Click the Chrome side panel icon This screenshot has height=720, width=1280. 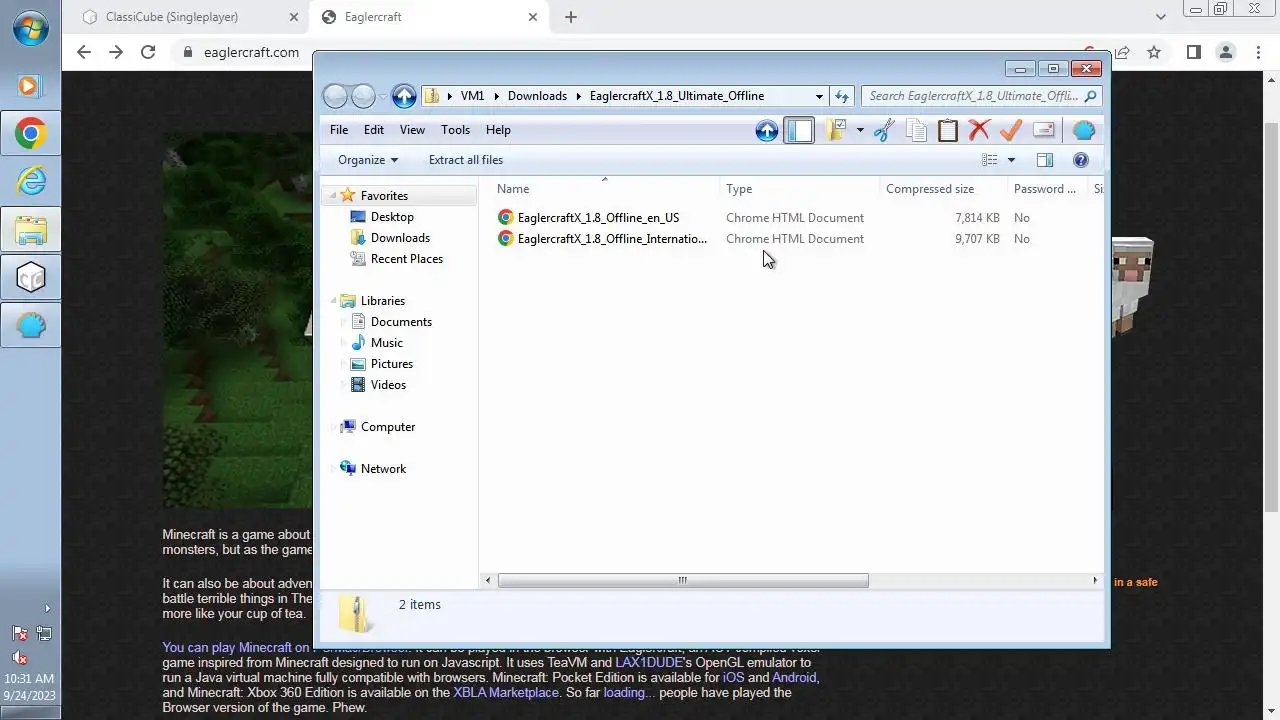click(1193, 52)
